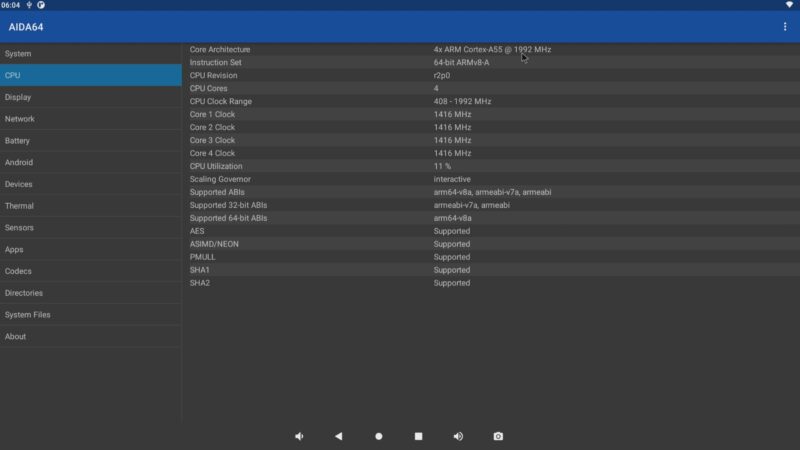The image size is (800, 450).
Task: Open the Network section
Action: [91, 119]
